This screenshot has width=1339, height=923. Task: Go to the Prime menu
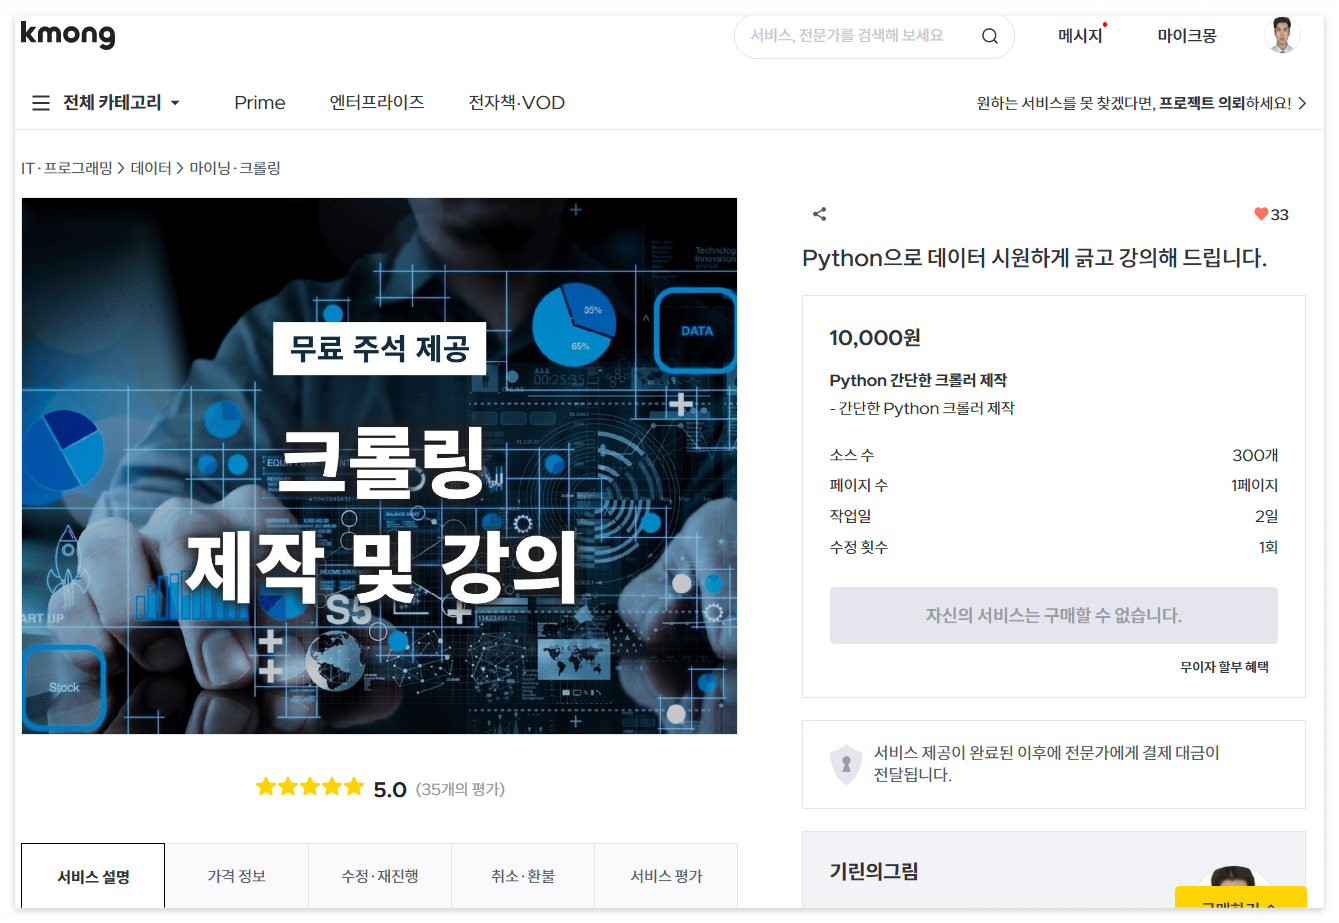click(x=260, y=103)
